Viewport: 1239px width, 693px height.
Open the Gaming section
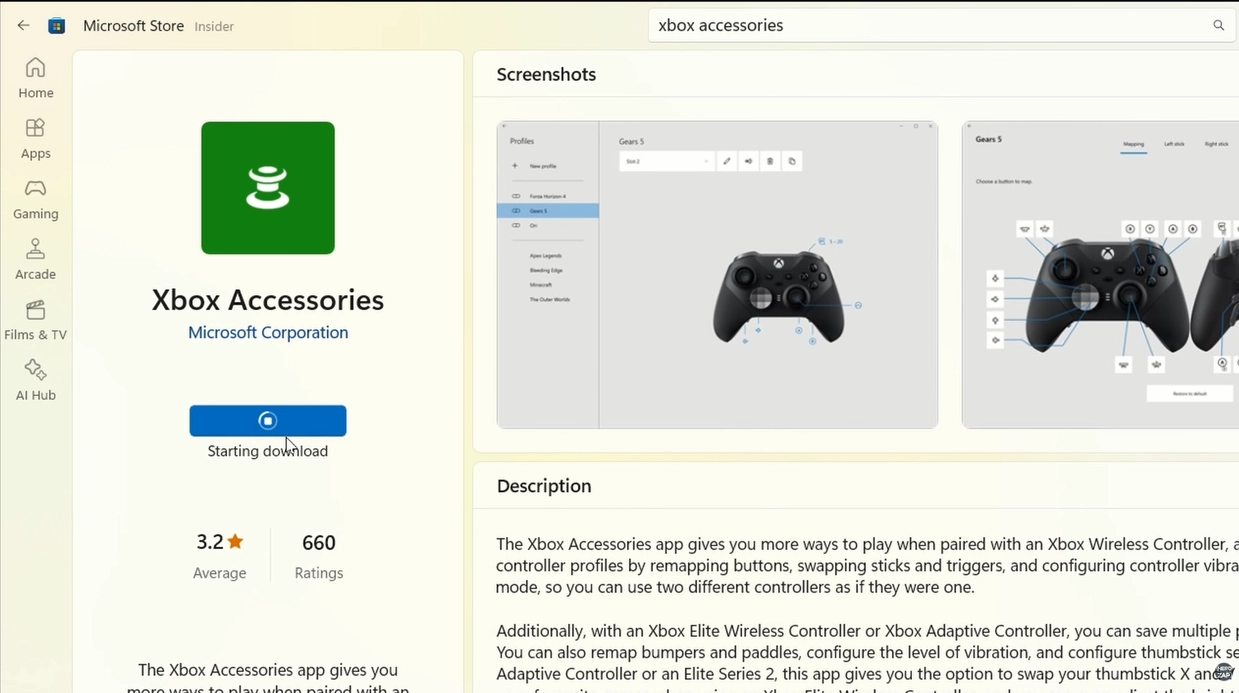(35, 199)
